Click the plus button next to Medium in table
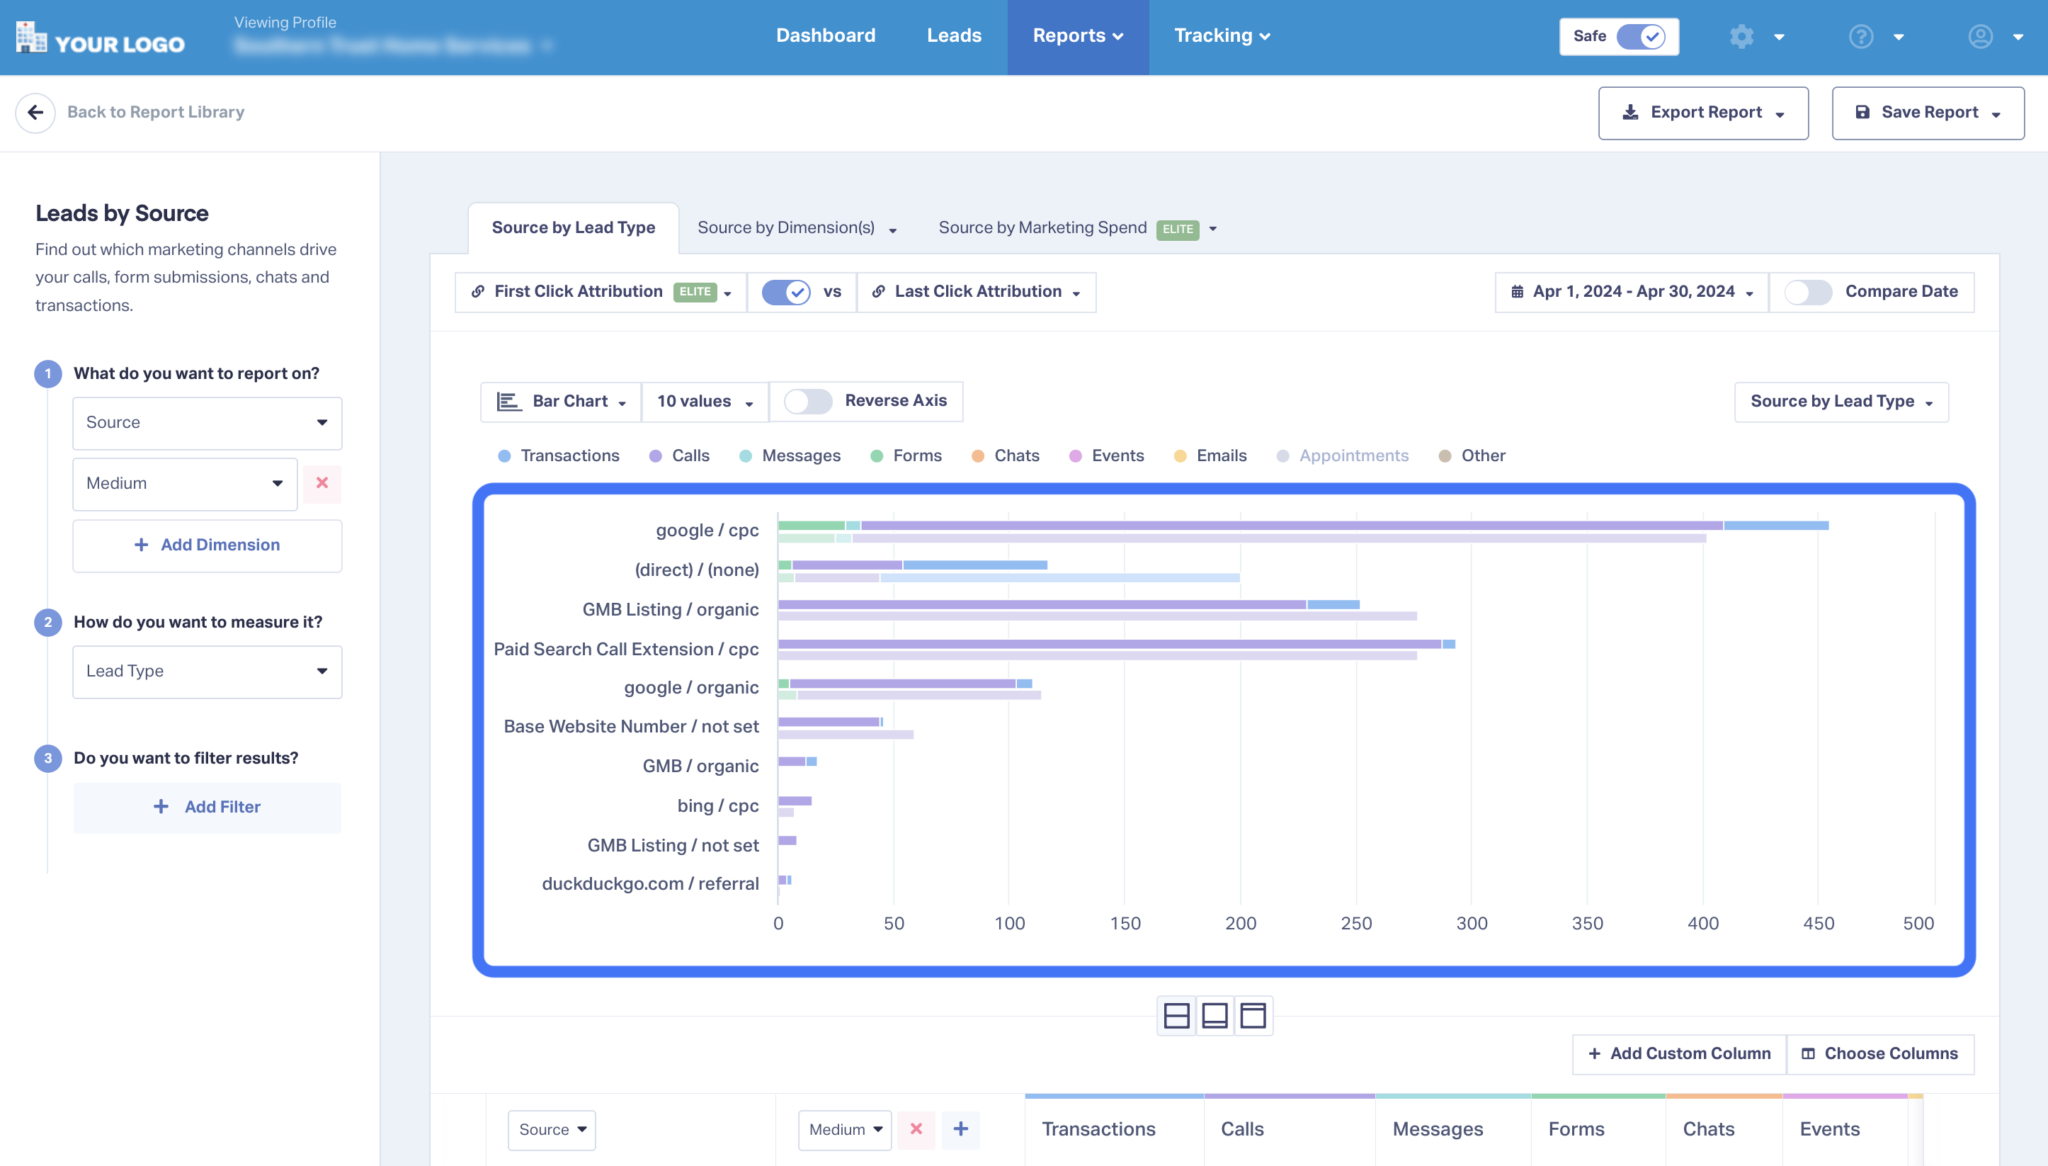Screen dimensions: 2048x1166 coord(961,1129)
